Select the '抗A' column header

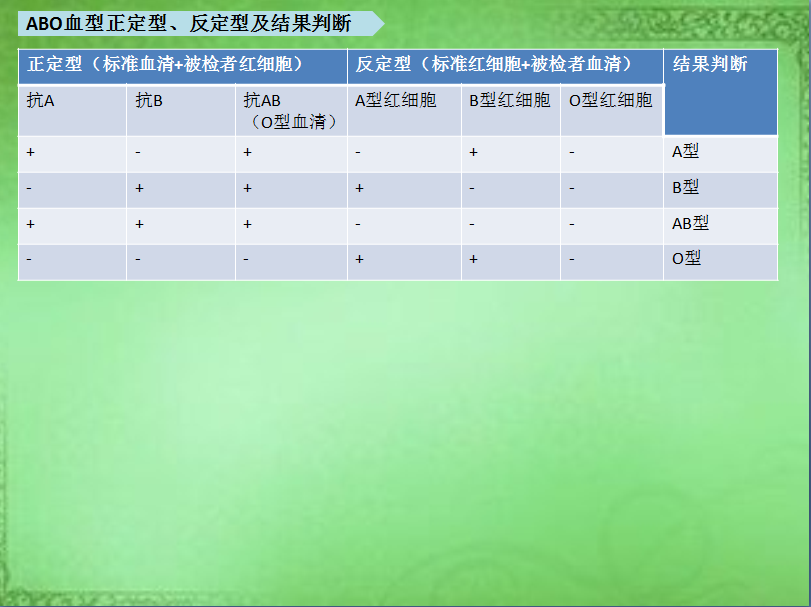[72, 111]
